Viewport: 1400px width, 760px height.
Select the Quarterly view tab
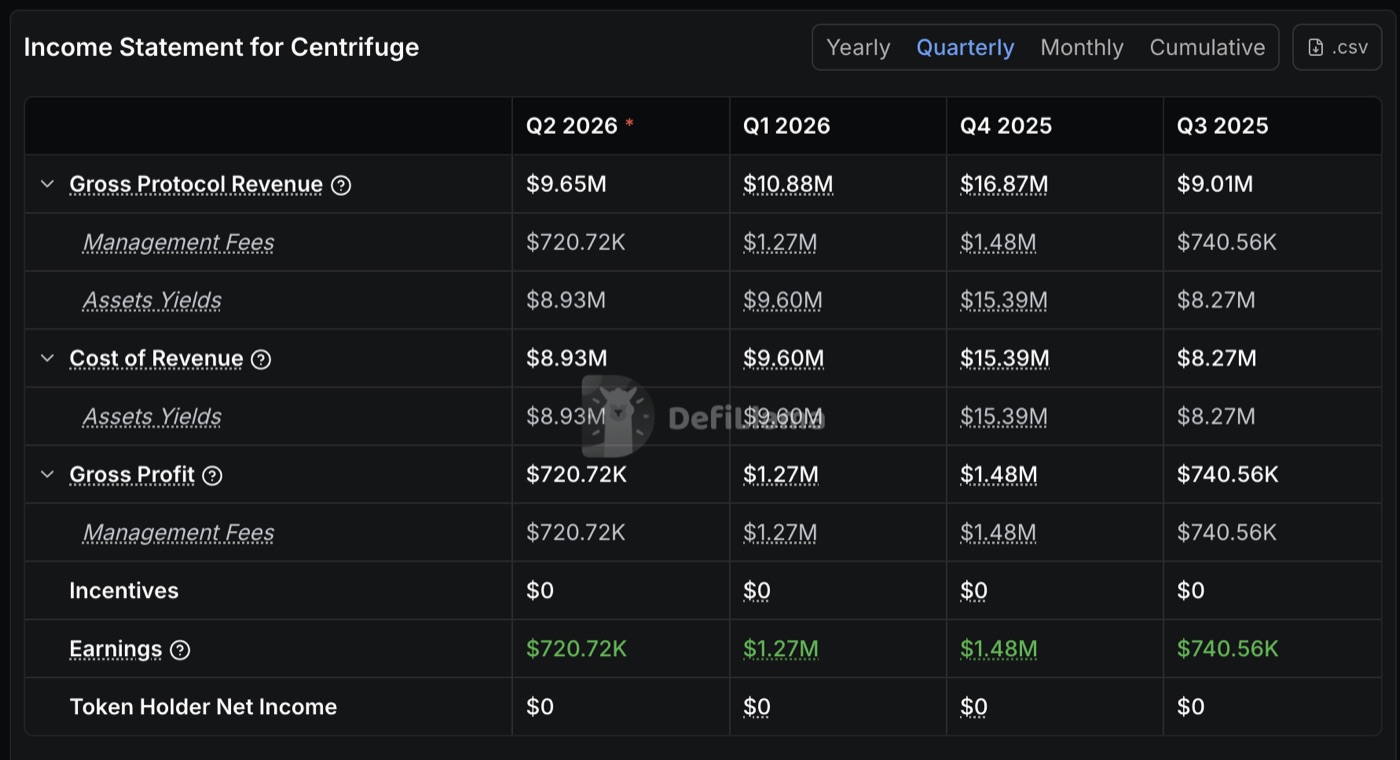click(965, 47)
